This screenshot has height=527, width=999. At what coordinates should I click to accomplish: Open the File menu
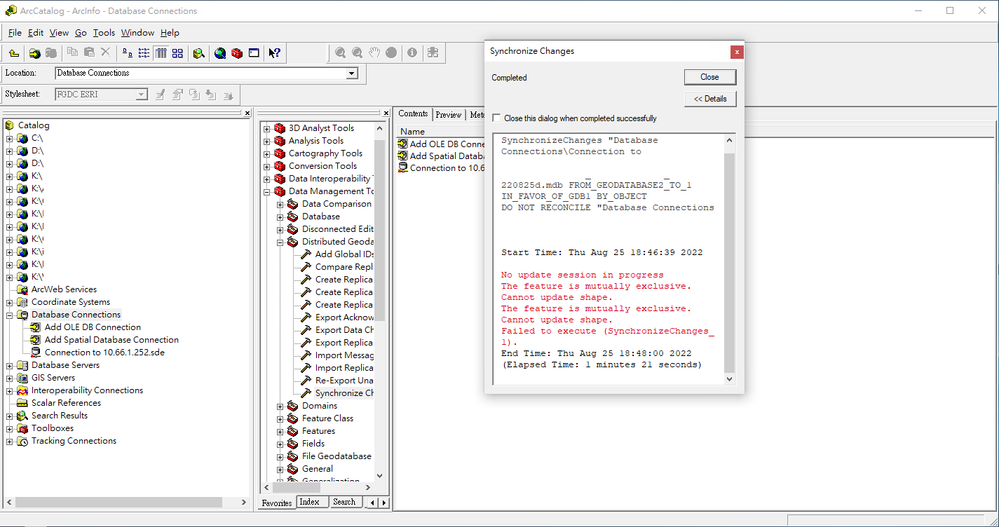[x=15, y=32]
